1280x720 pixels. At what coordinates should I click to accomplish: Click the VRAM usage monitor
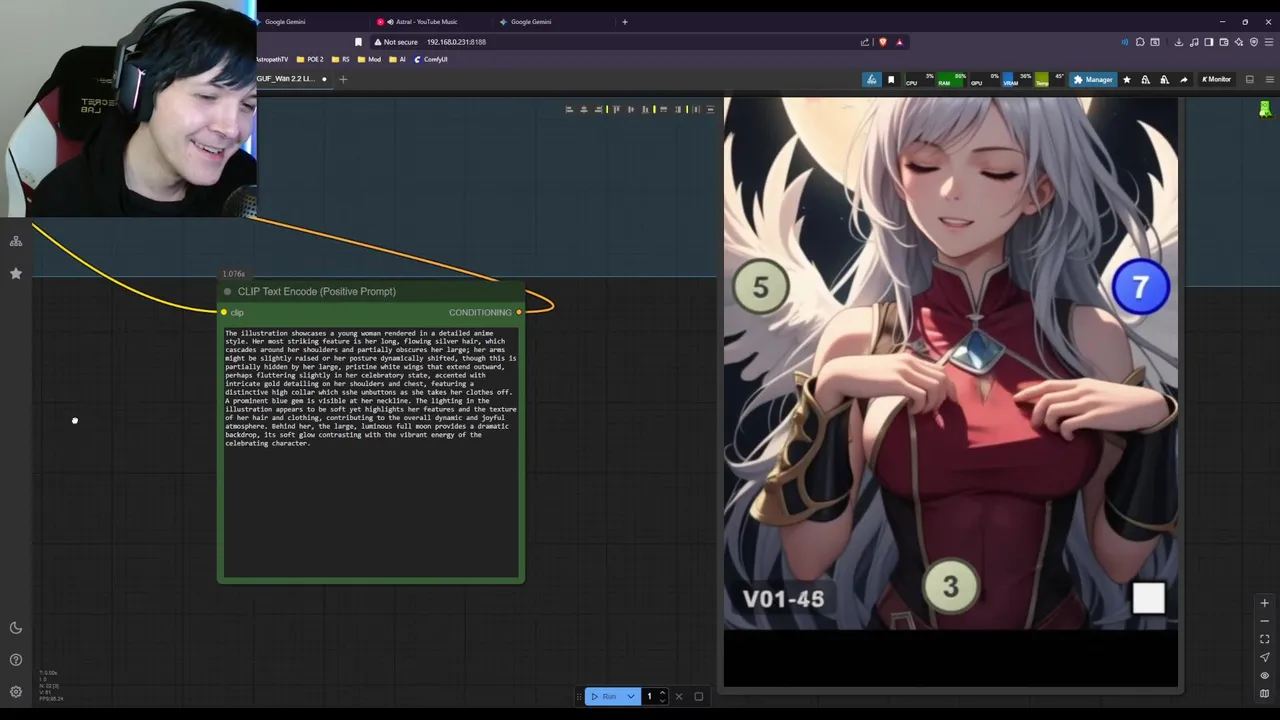(1017, 80)
